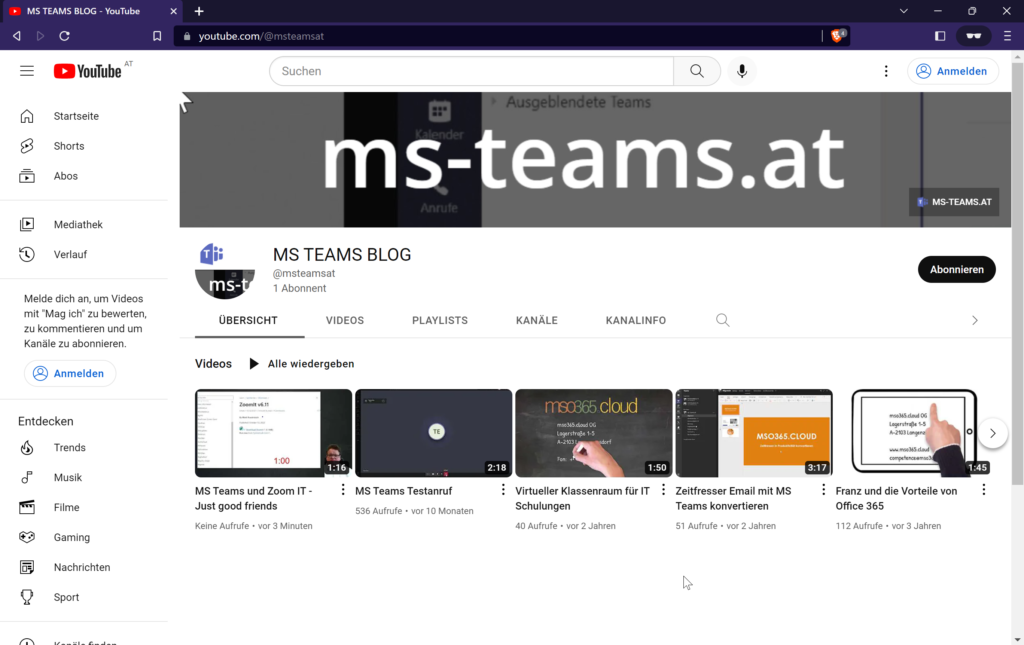Switch to the ÜBERSICHT tab
The width and height of the screenshot is (1024, 645).
[x=248, y=321]
